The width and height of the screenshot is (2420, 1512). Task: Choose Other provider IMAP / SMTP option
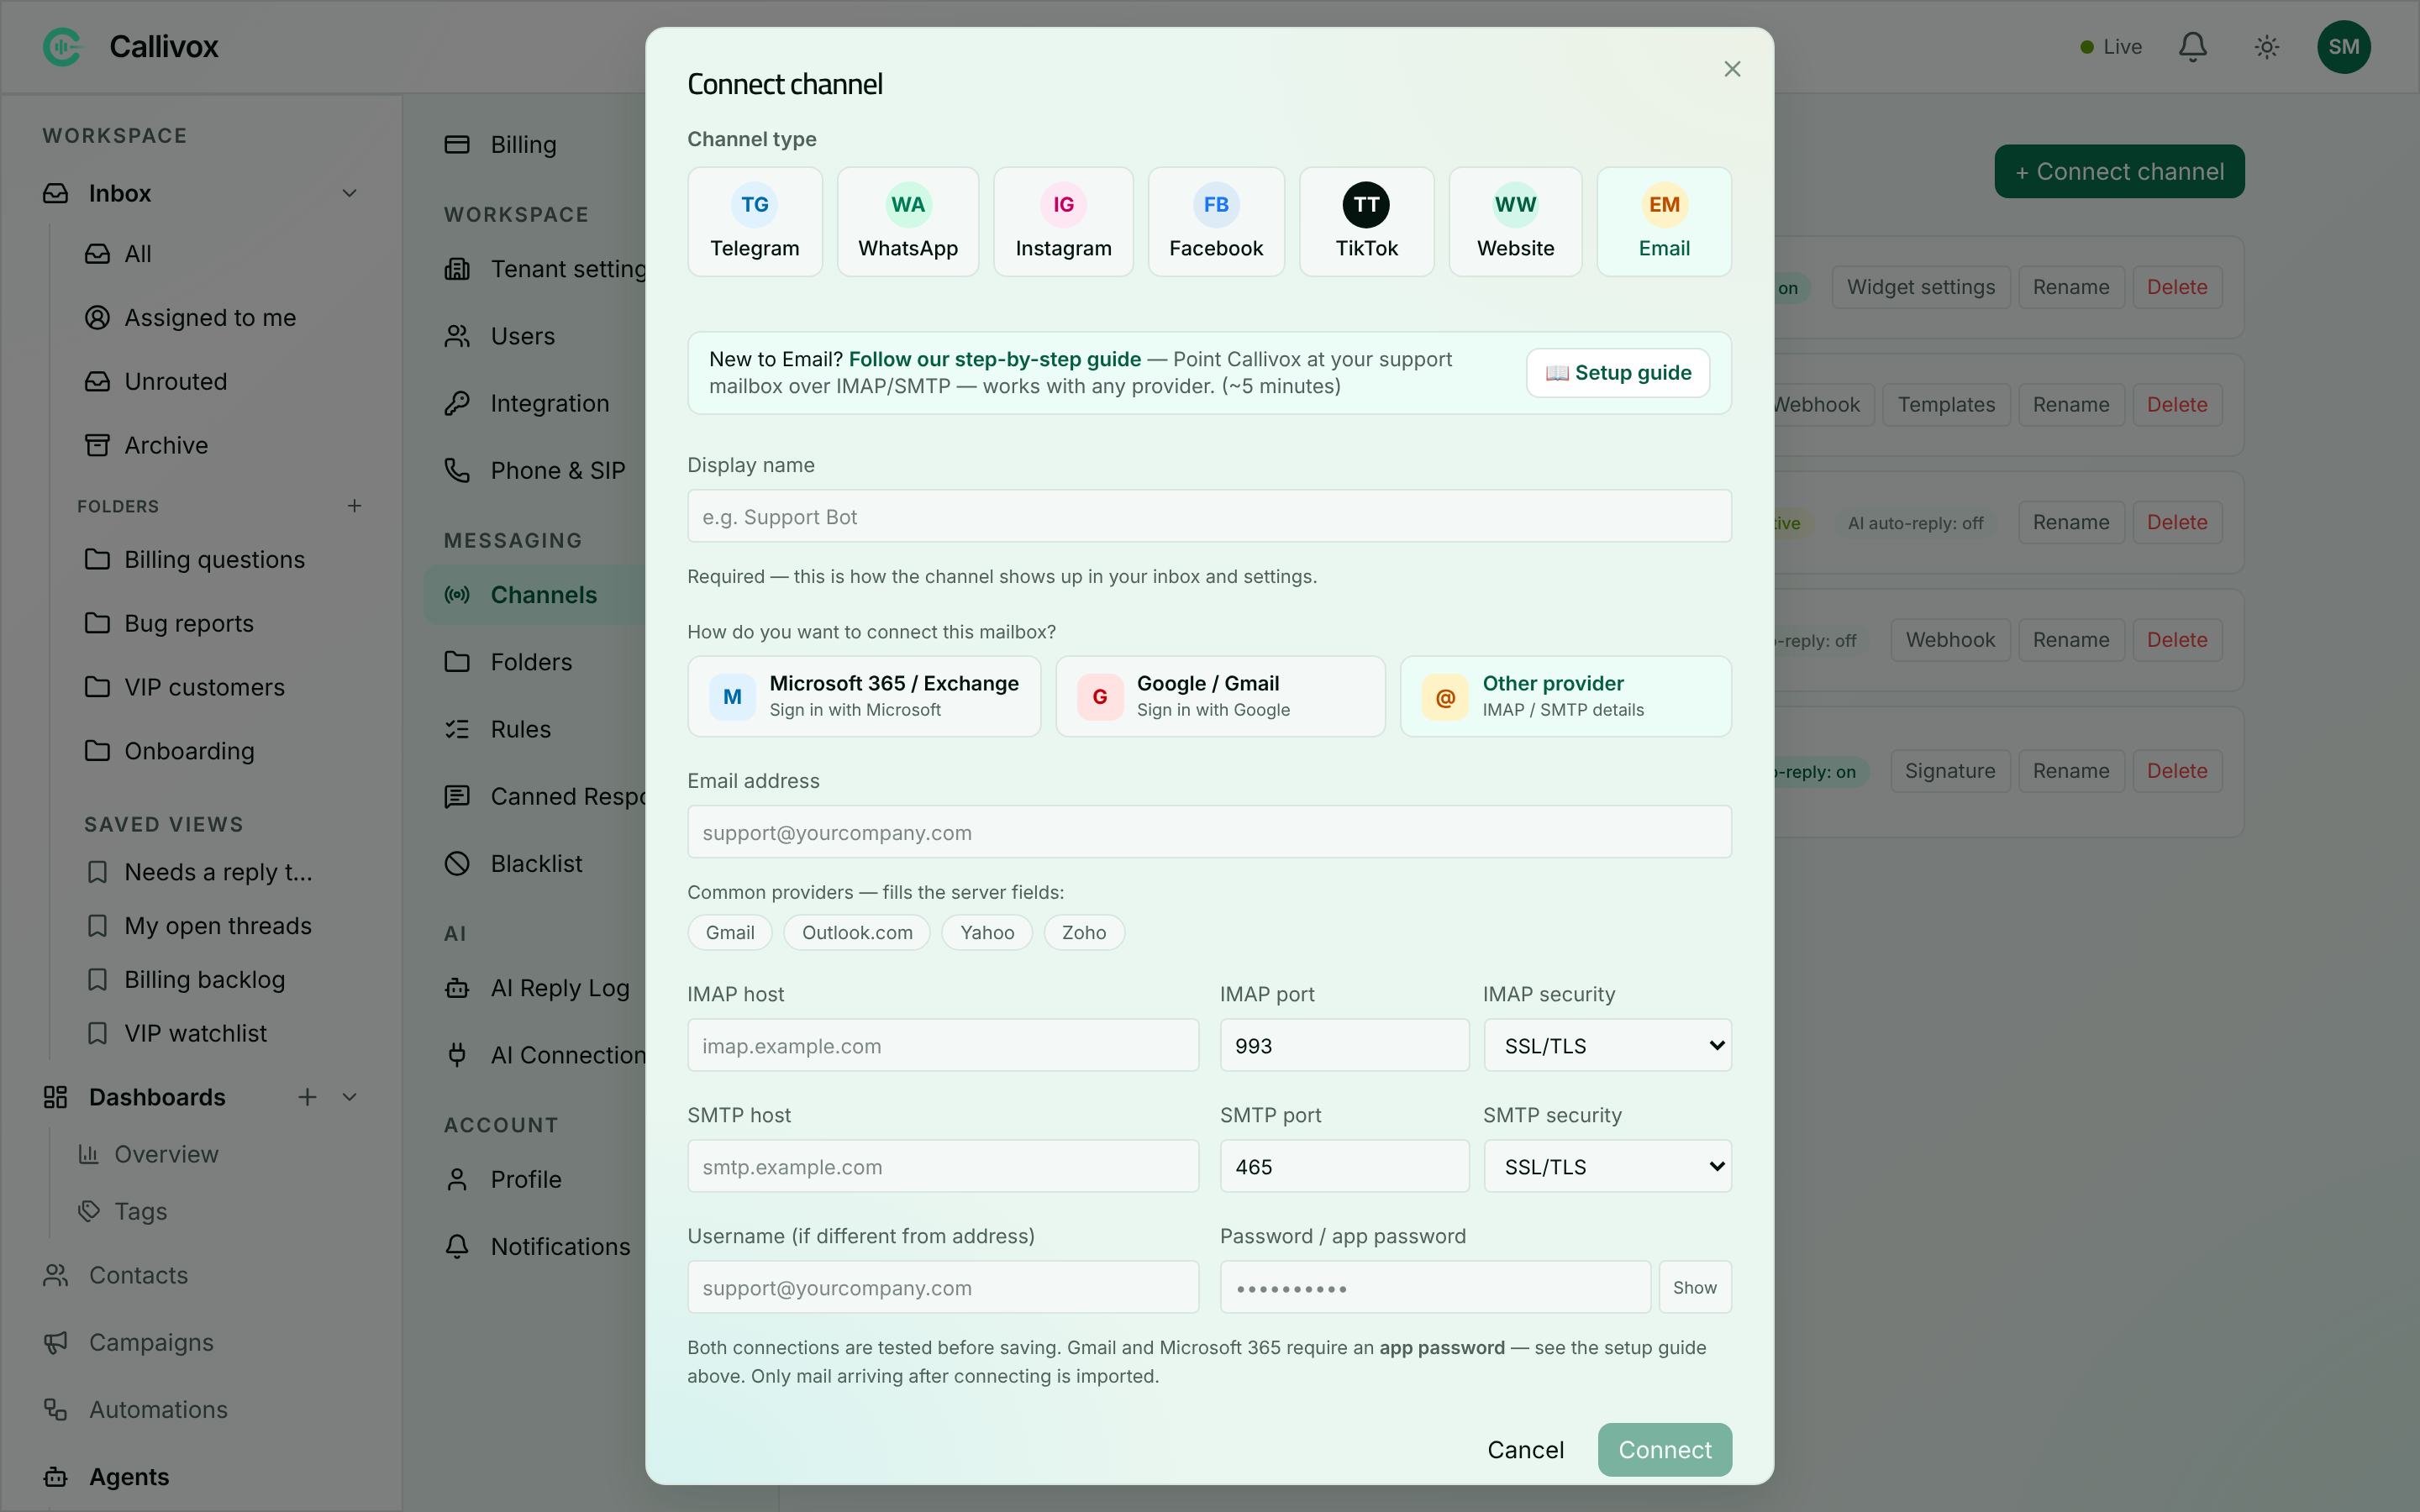tap(1565, 696)
